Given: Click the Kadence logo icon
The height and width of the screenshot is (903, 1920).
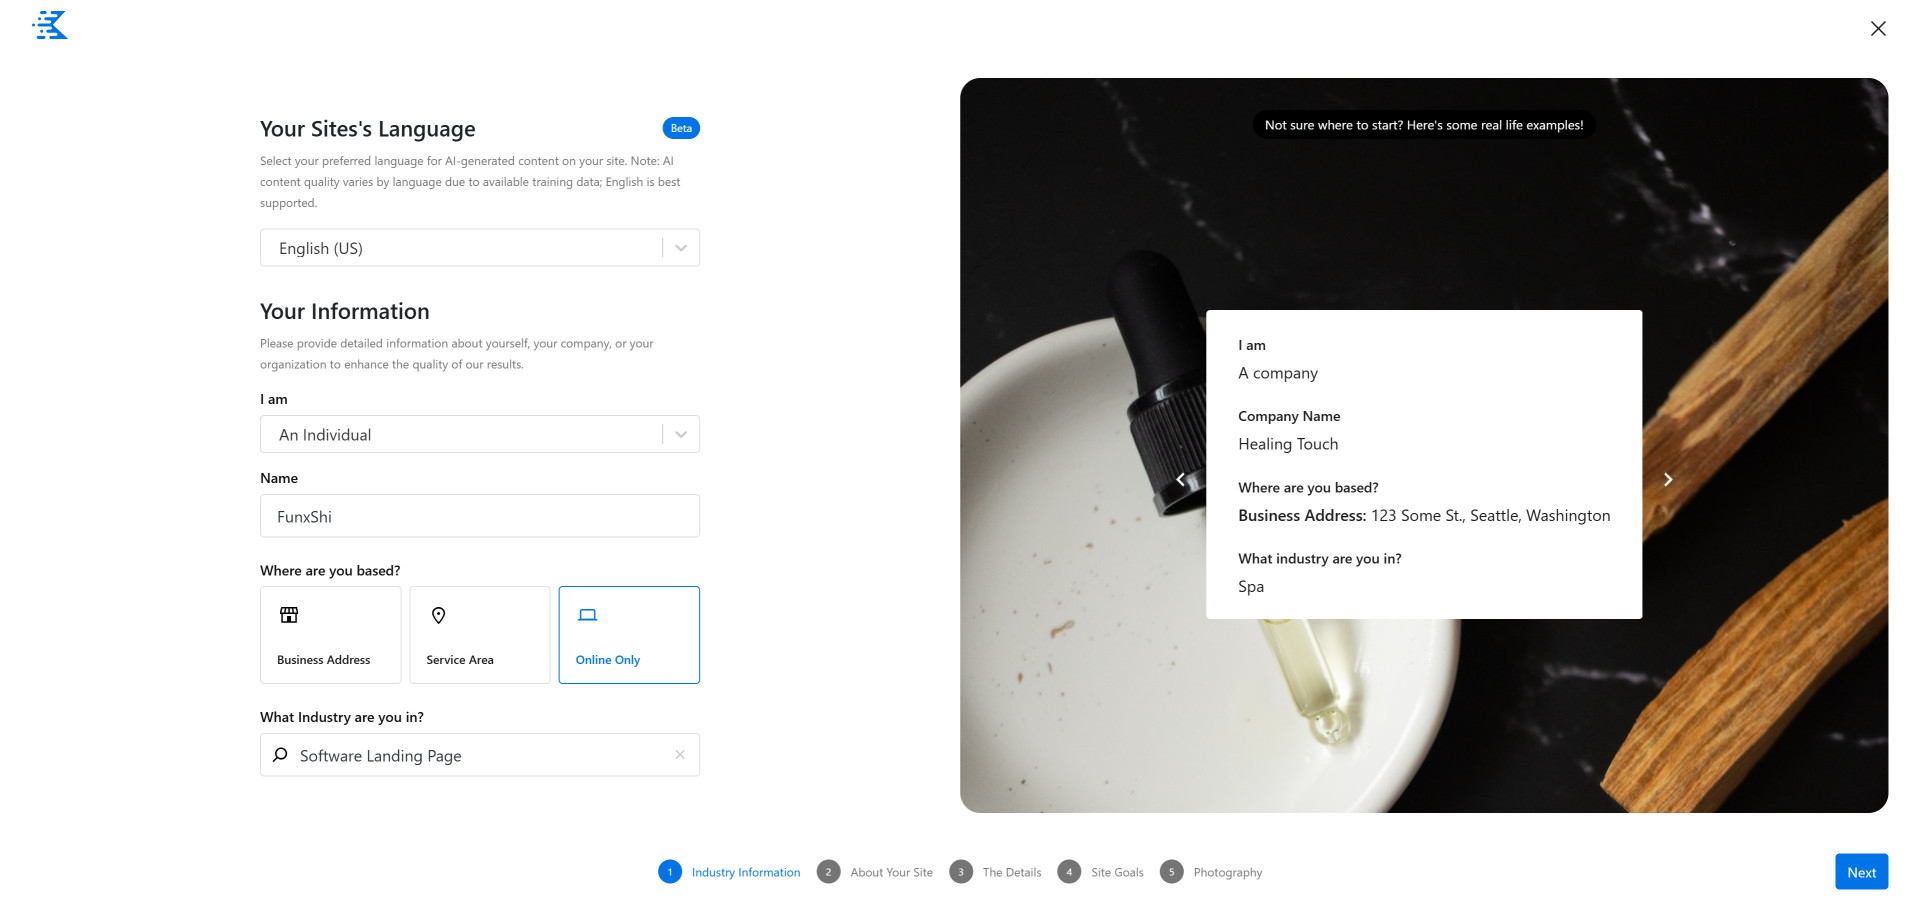Looking at the screenshot, I should (50, 25).
